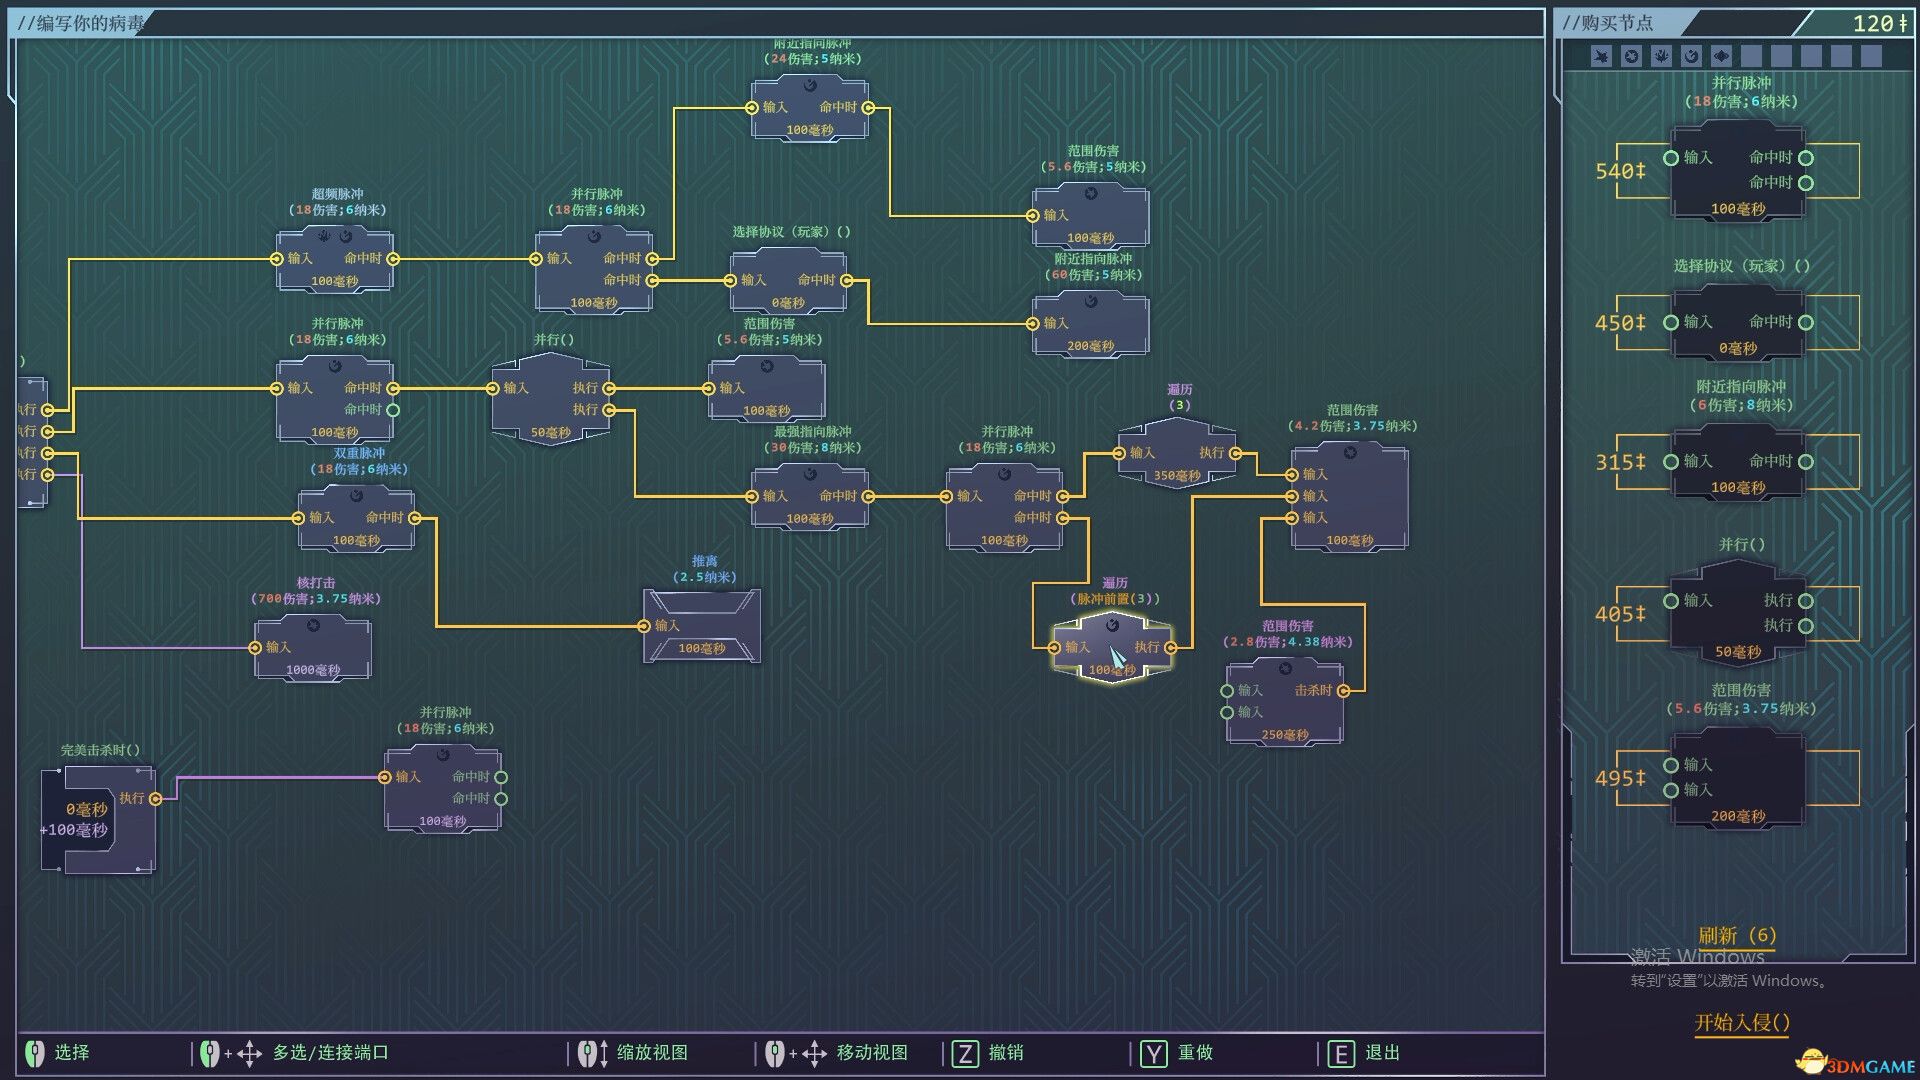Click the mouse icon beside 选择
The image size is (1920, 1080).
coord(35,1053)
